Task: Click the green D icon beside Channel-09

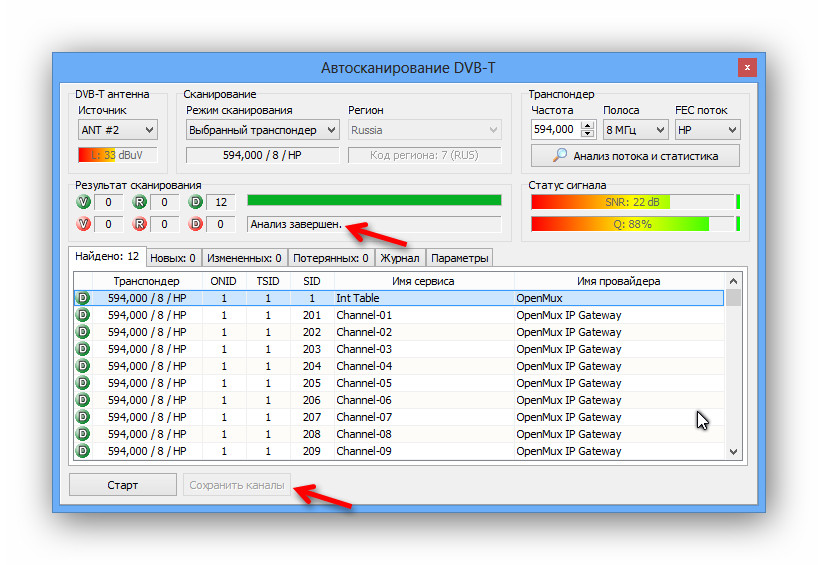Action: pyautogui.click(x=82, y=451)
